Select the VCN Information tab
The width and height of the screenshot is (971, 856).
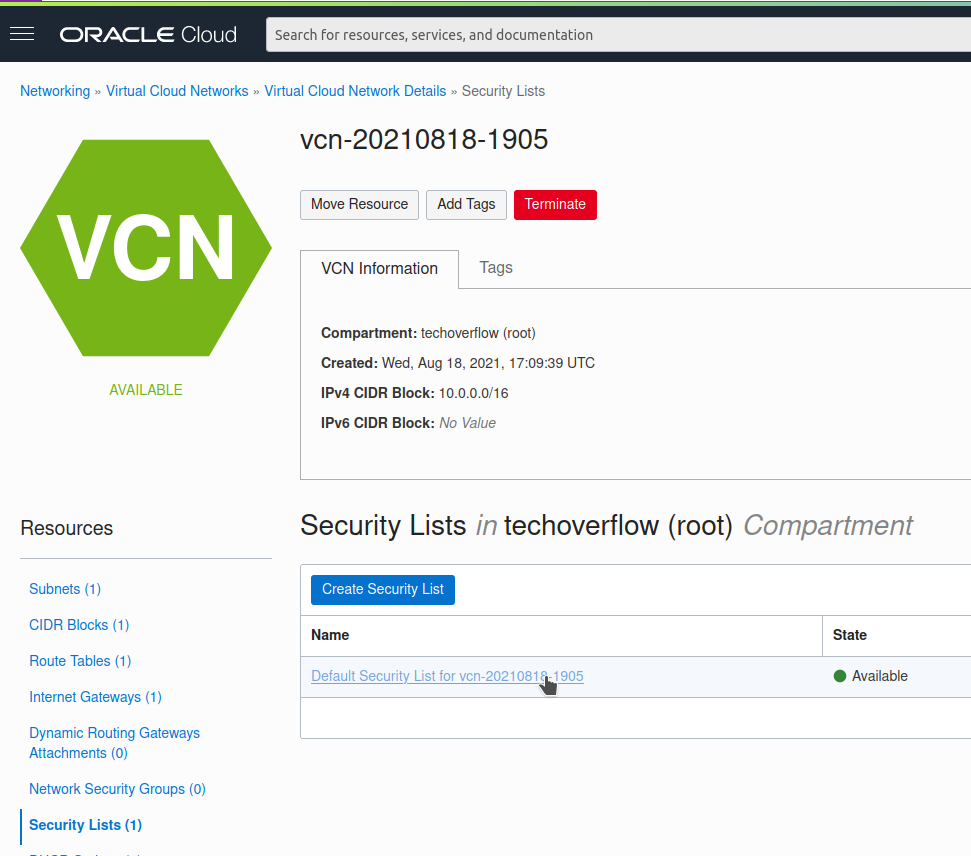pyautogui.click(x=380, y=269)
